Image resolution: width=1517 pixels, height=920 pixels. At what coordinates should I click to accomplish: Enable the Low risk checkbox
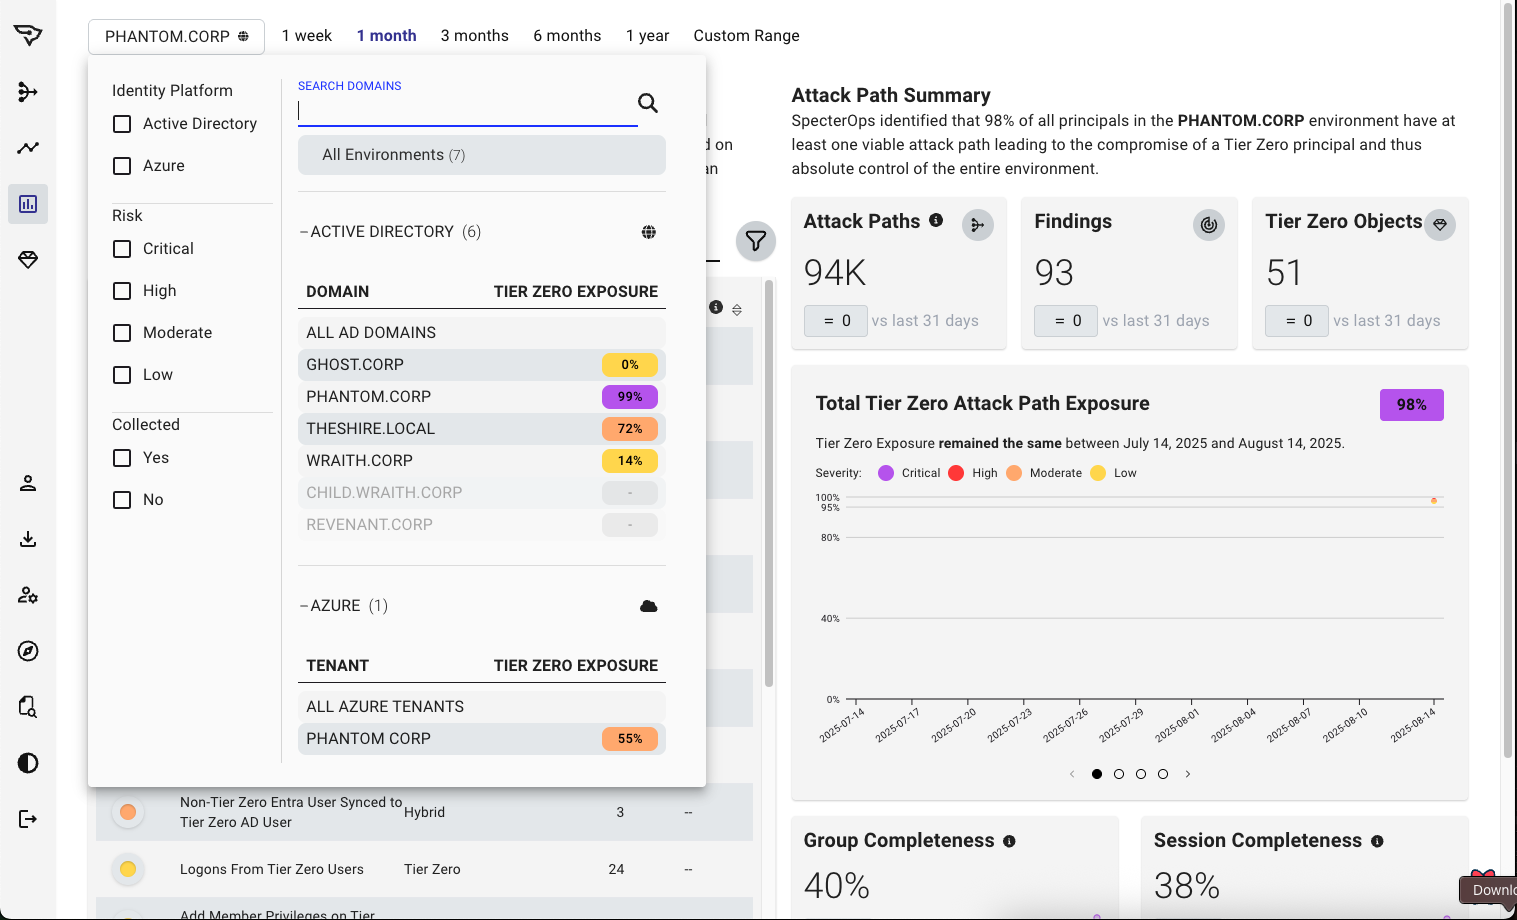(x=122, y=375)
